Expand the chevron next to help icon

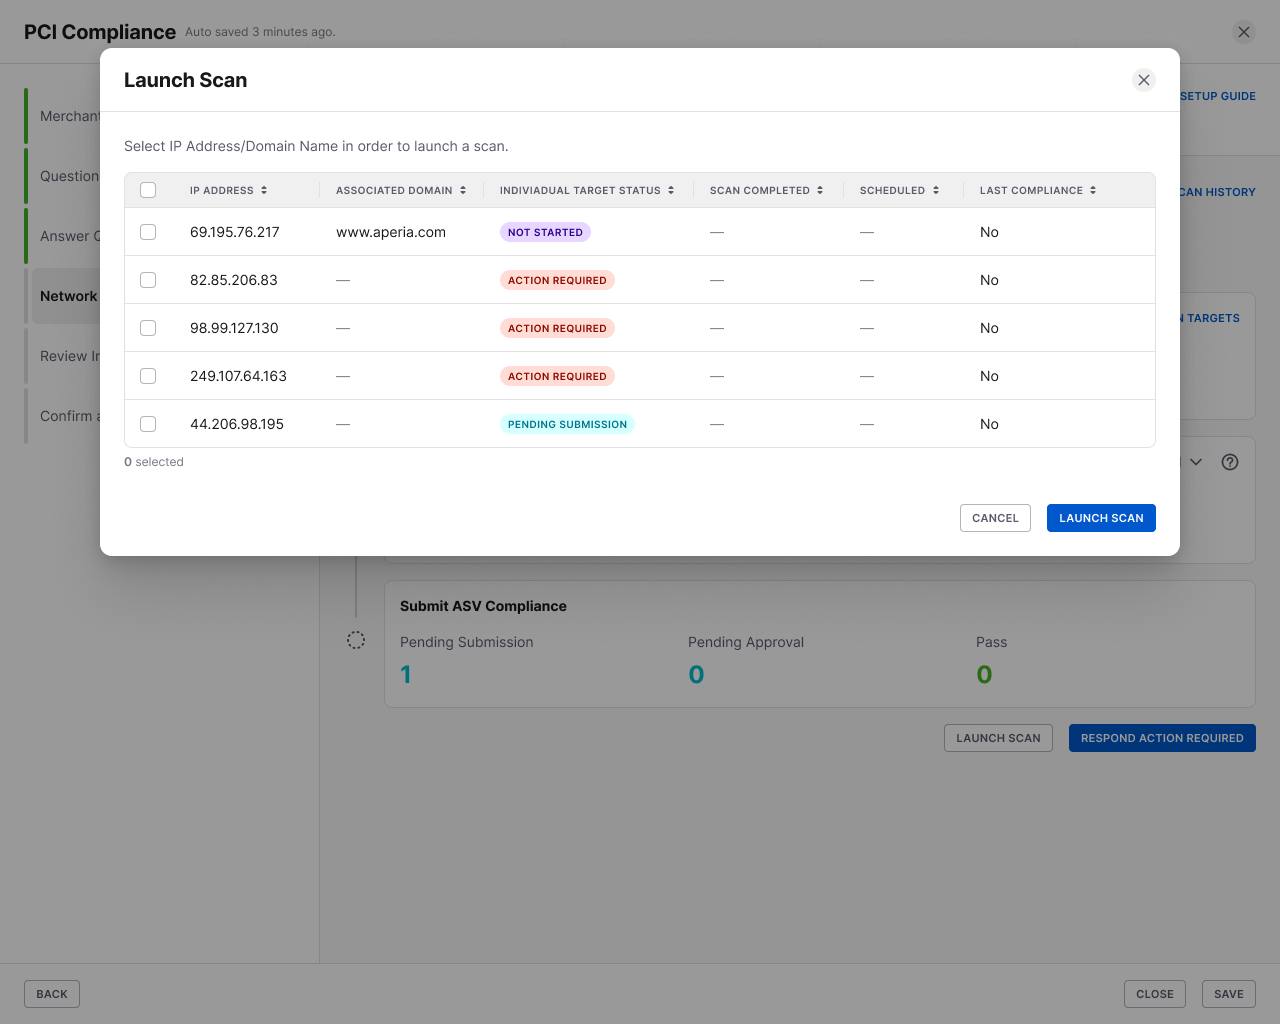(x=1196, y=462)
